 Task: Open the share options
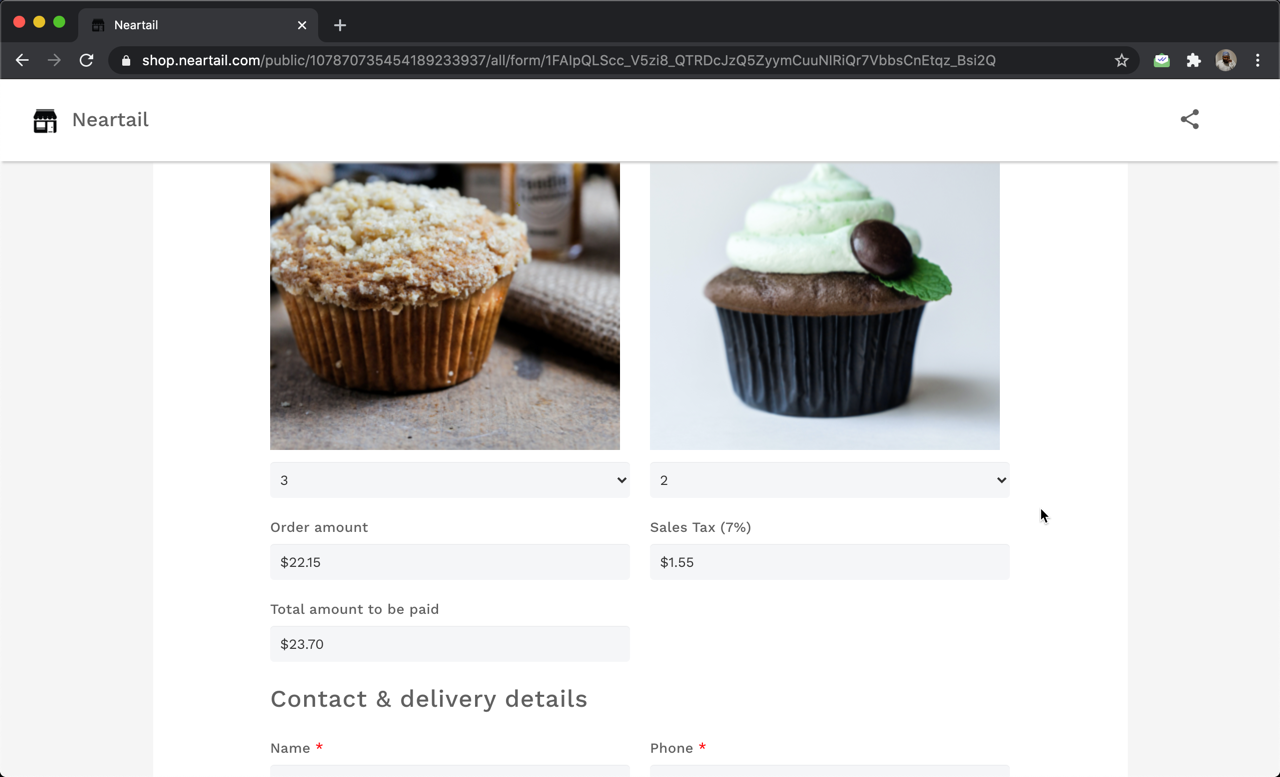(1189, 119)
